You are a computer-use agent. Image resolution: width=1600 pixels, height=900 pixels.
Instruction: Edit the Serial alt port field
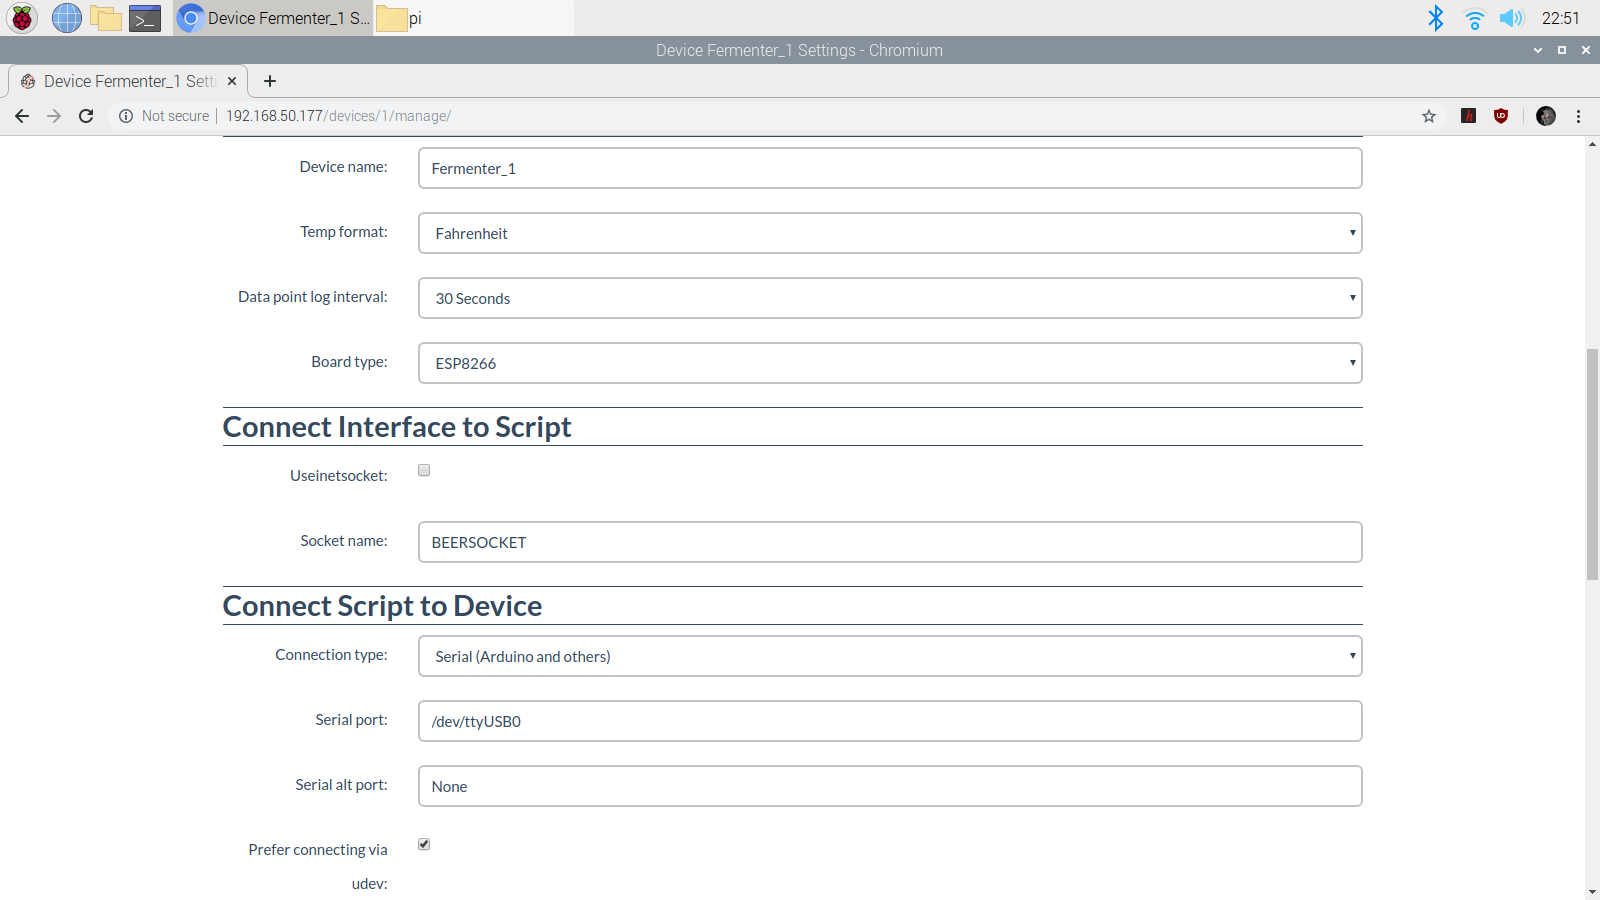(x=890, y=786)
